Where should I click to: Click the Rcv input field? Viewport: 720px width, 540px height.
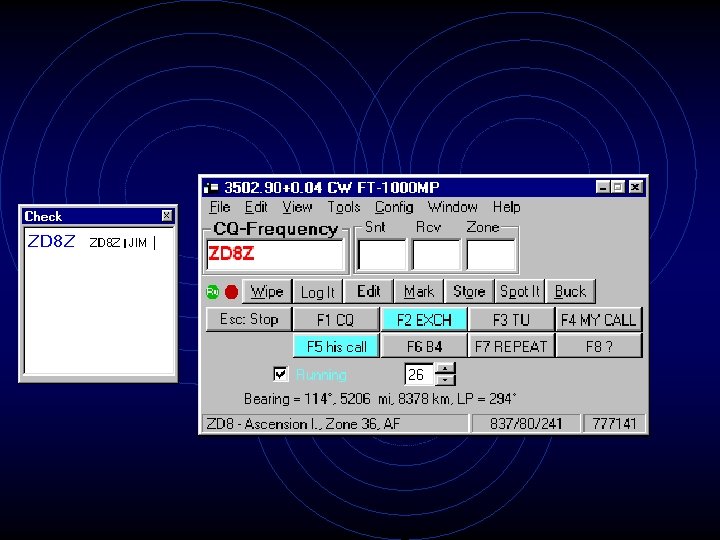(x=436, y=254)
